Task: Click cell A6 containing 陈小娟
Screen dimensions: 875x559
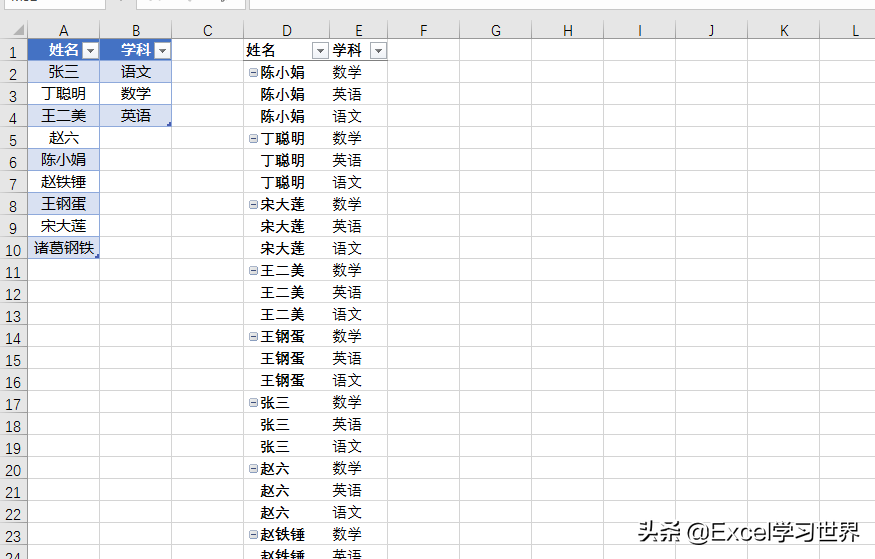Action: click(x=64, y=160)
